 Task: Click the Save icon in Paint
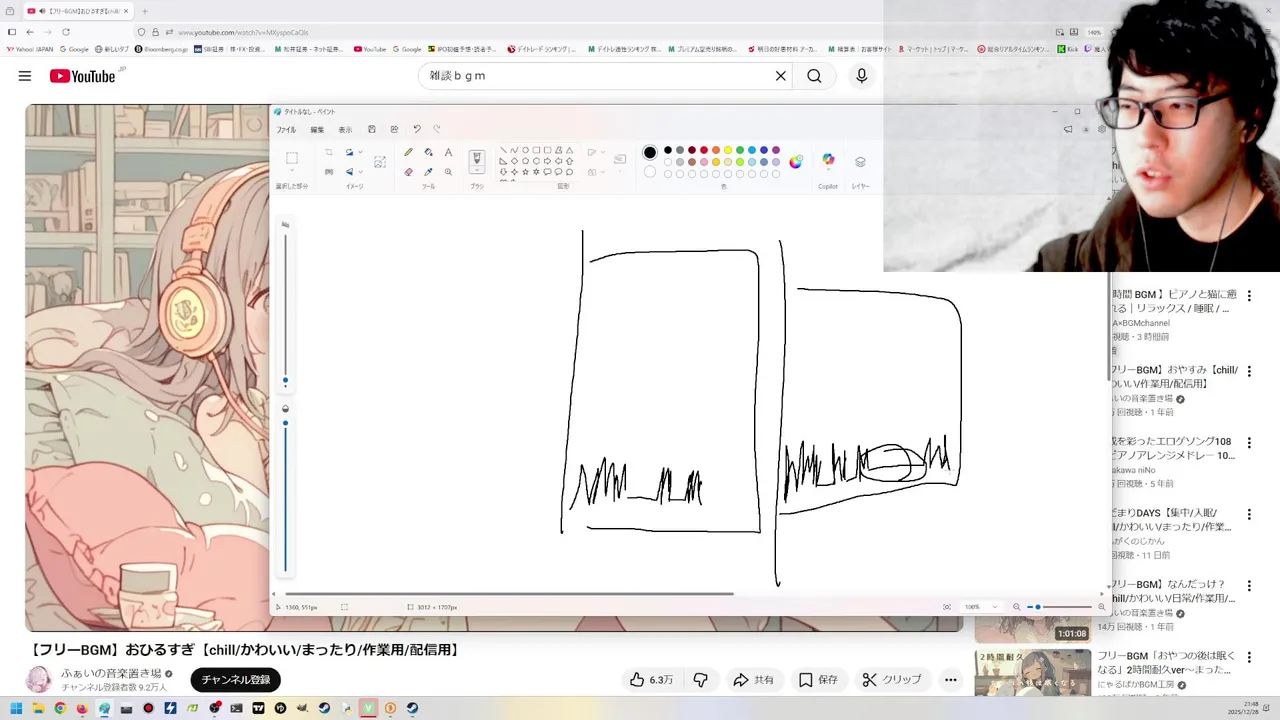tap(372, 129)
